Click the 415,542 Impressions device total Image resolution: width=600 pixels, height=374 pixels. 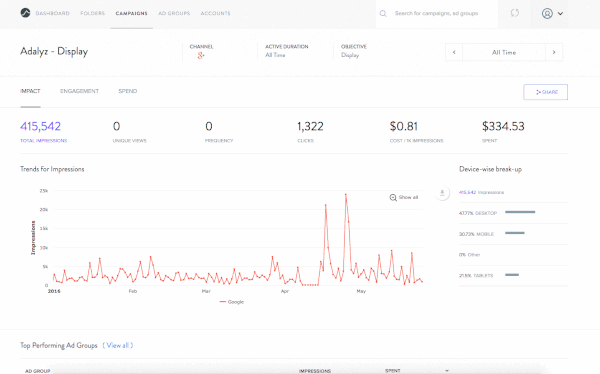pyautogui.click(x=481, y=192)
